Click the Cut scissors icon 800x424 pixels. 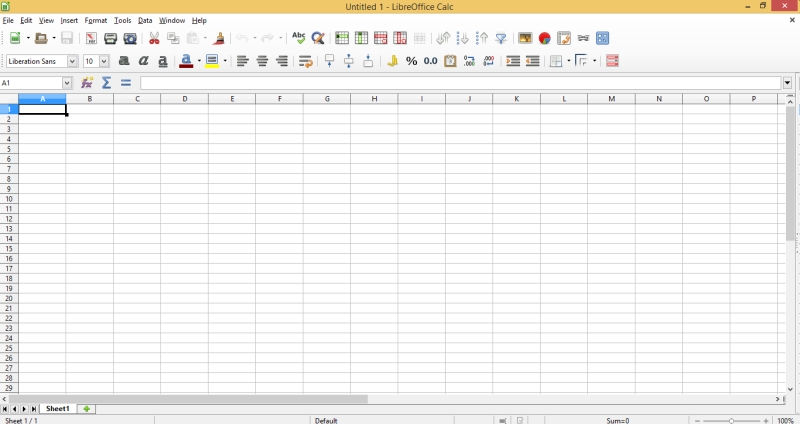[x=154, y=38]
